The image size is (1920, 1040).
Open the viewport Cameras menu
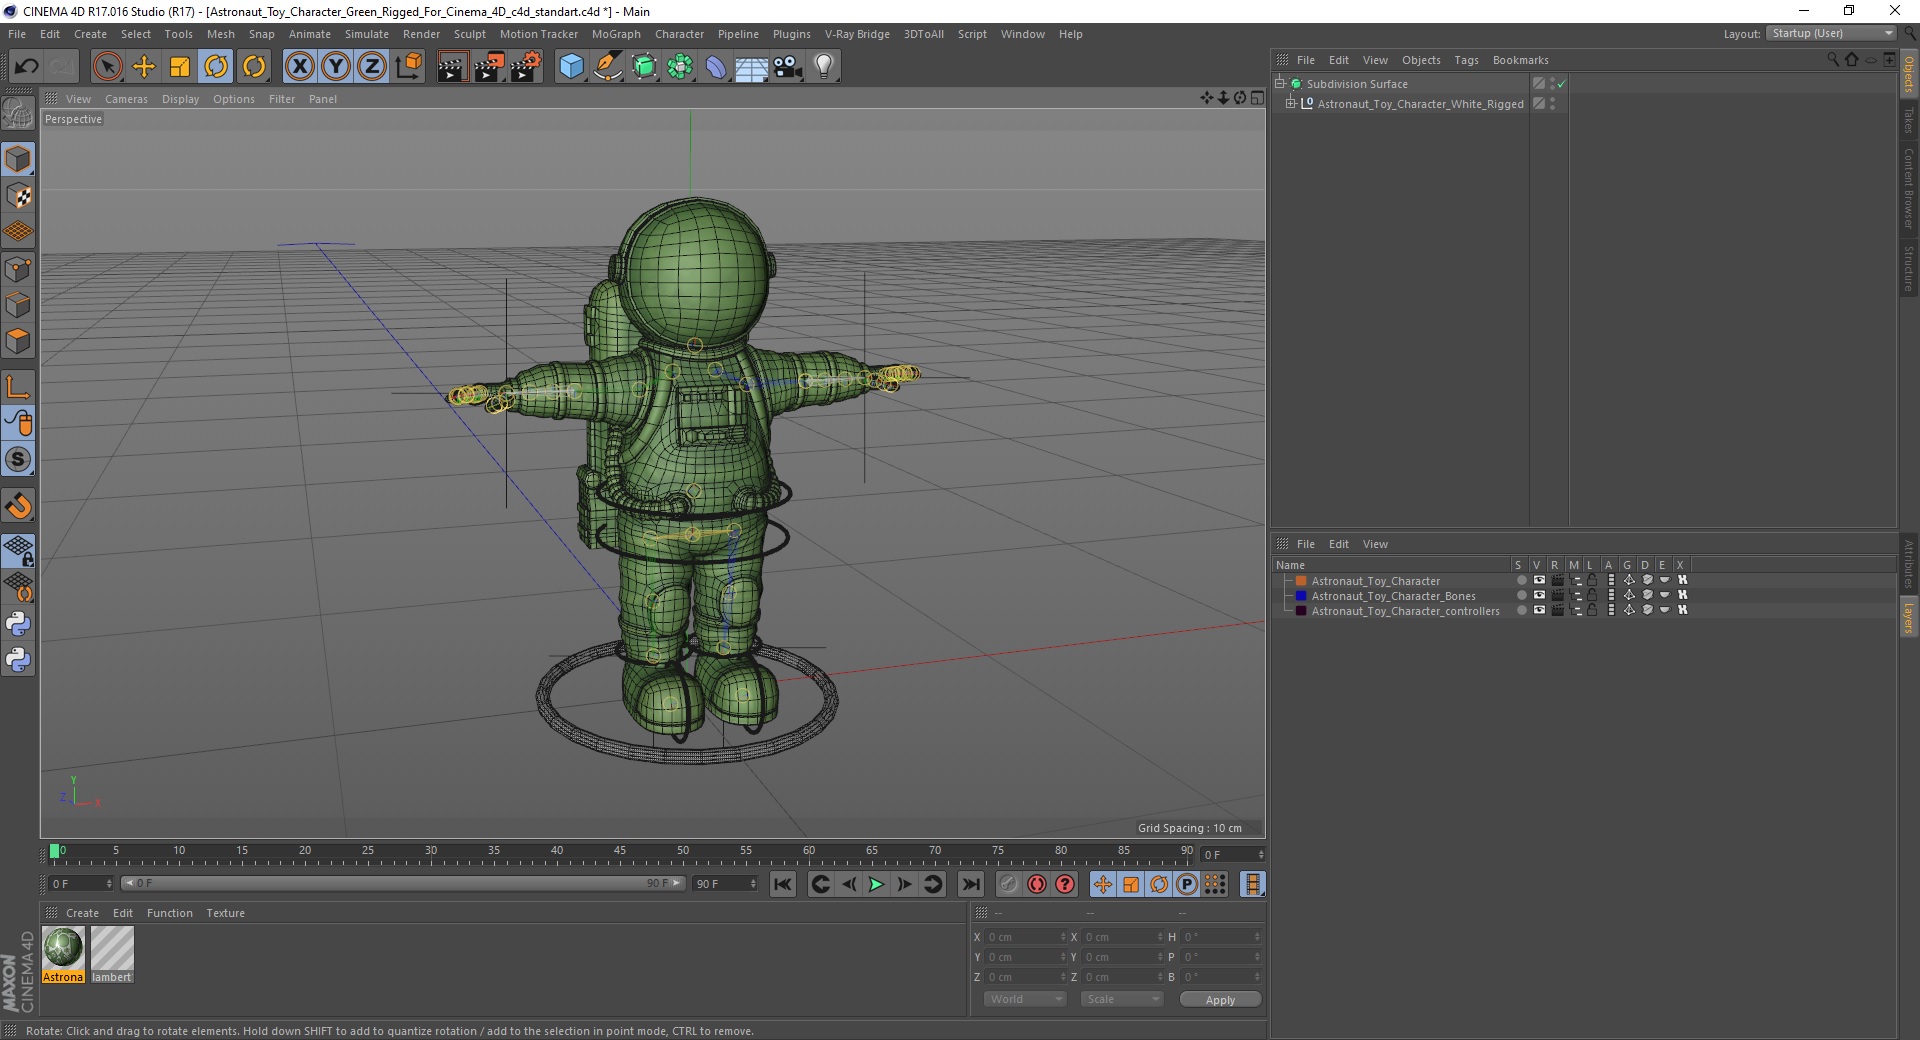126,99
